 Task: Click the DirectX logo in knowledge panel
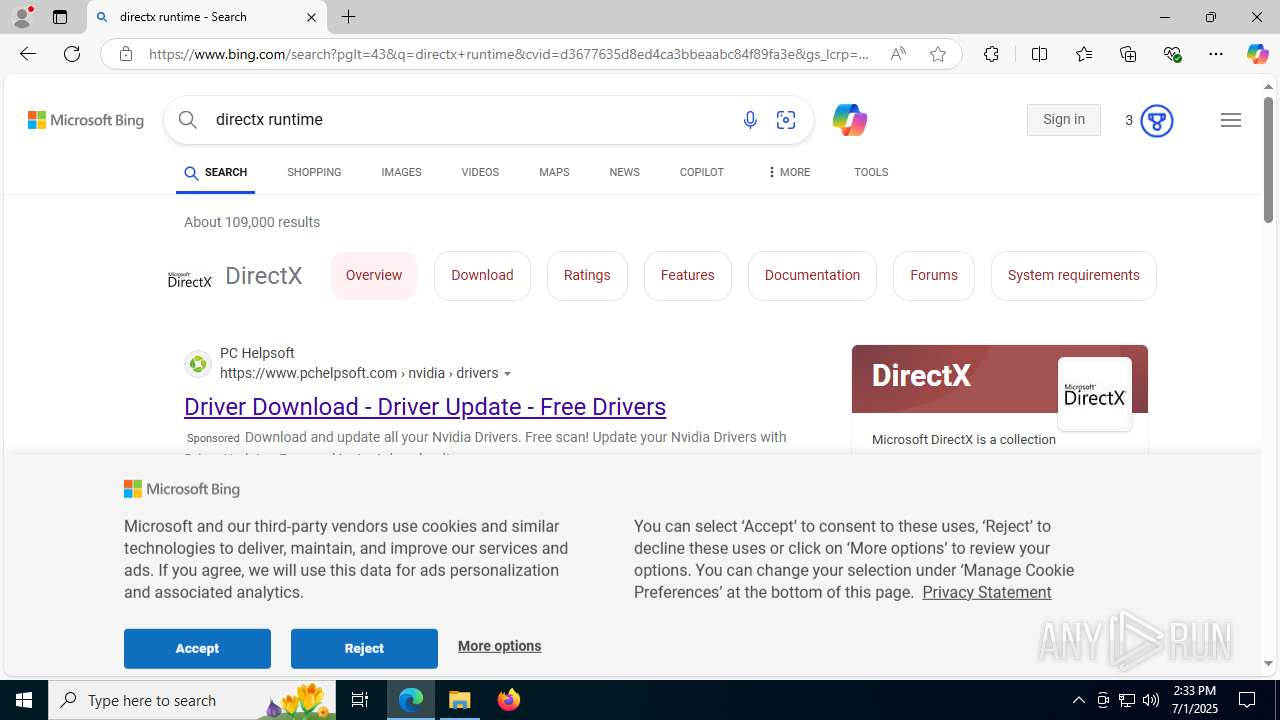(x=1095, y=394)
